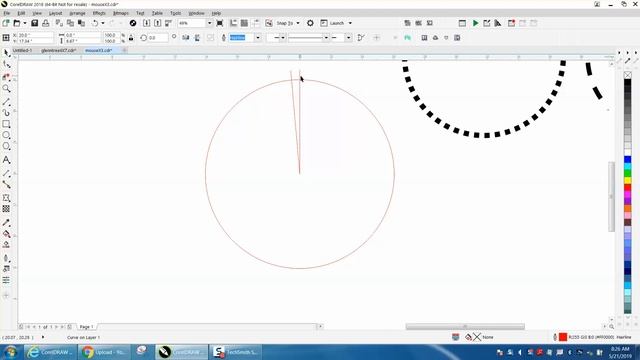Select the Ellipse tool
640x360 pixels.
click(x=7, y=135)
